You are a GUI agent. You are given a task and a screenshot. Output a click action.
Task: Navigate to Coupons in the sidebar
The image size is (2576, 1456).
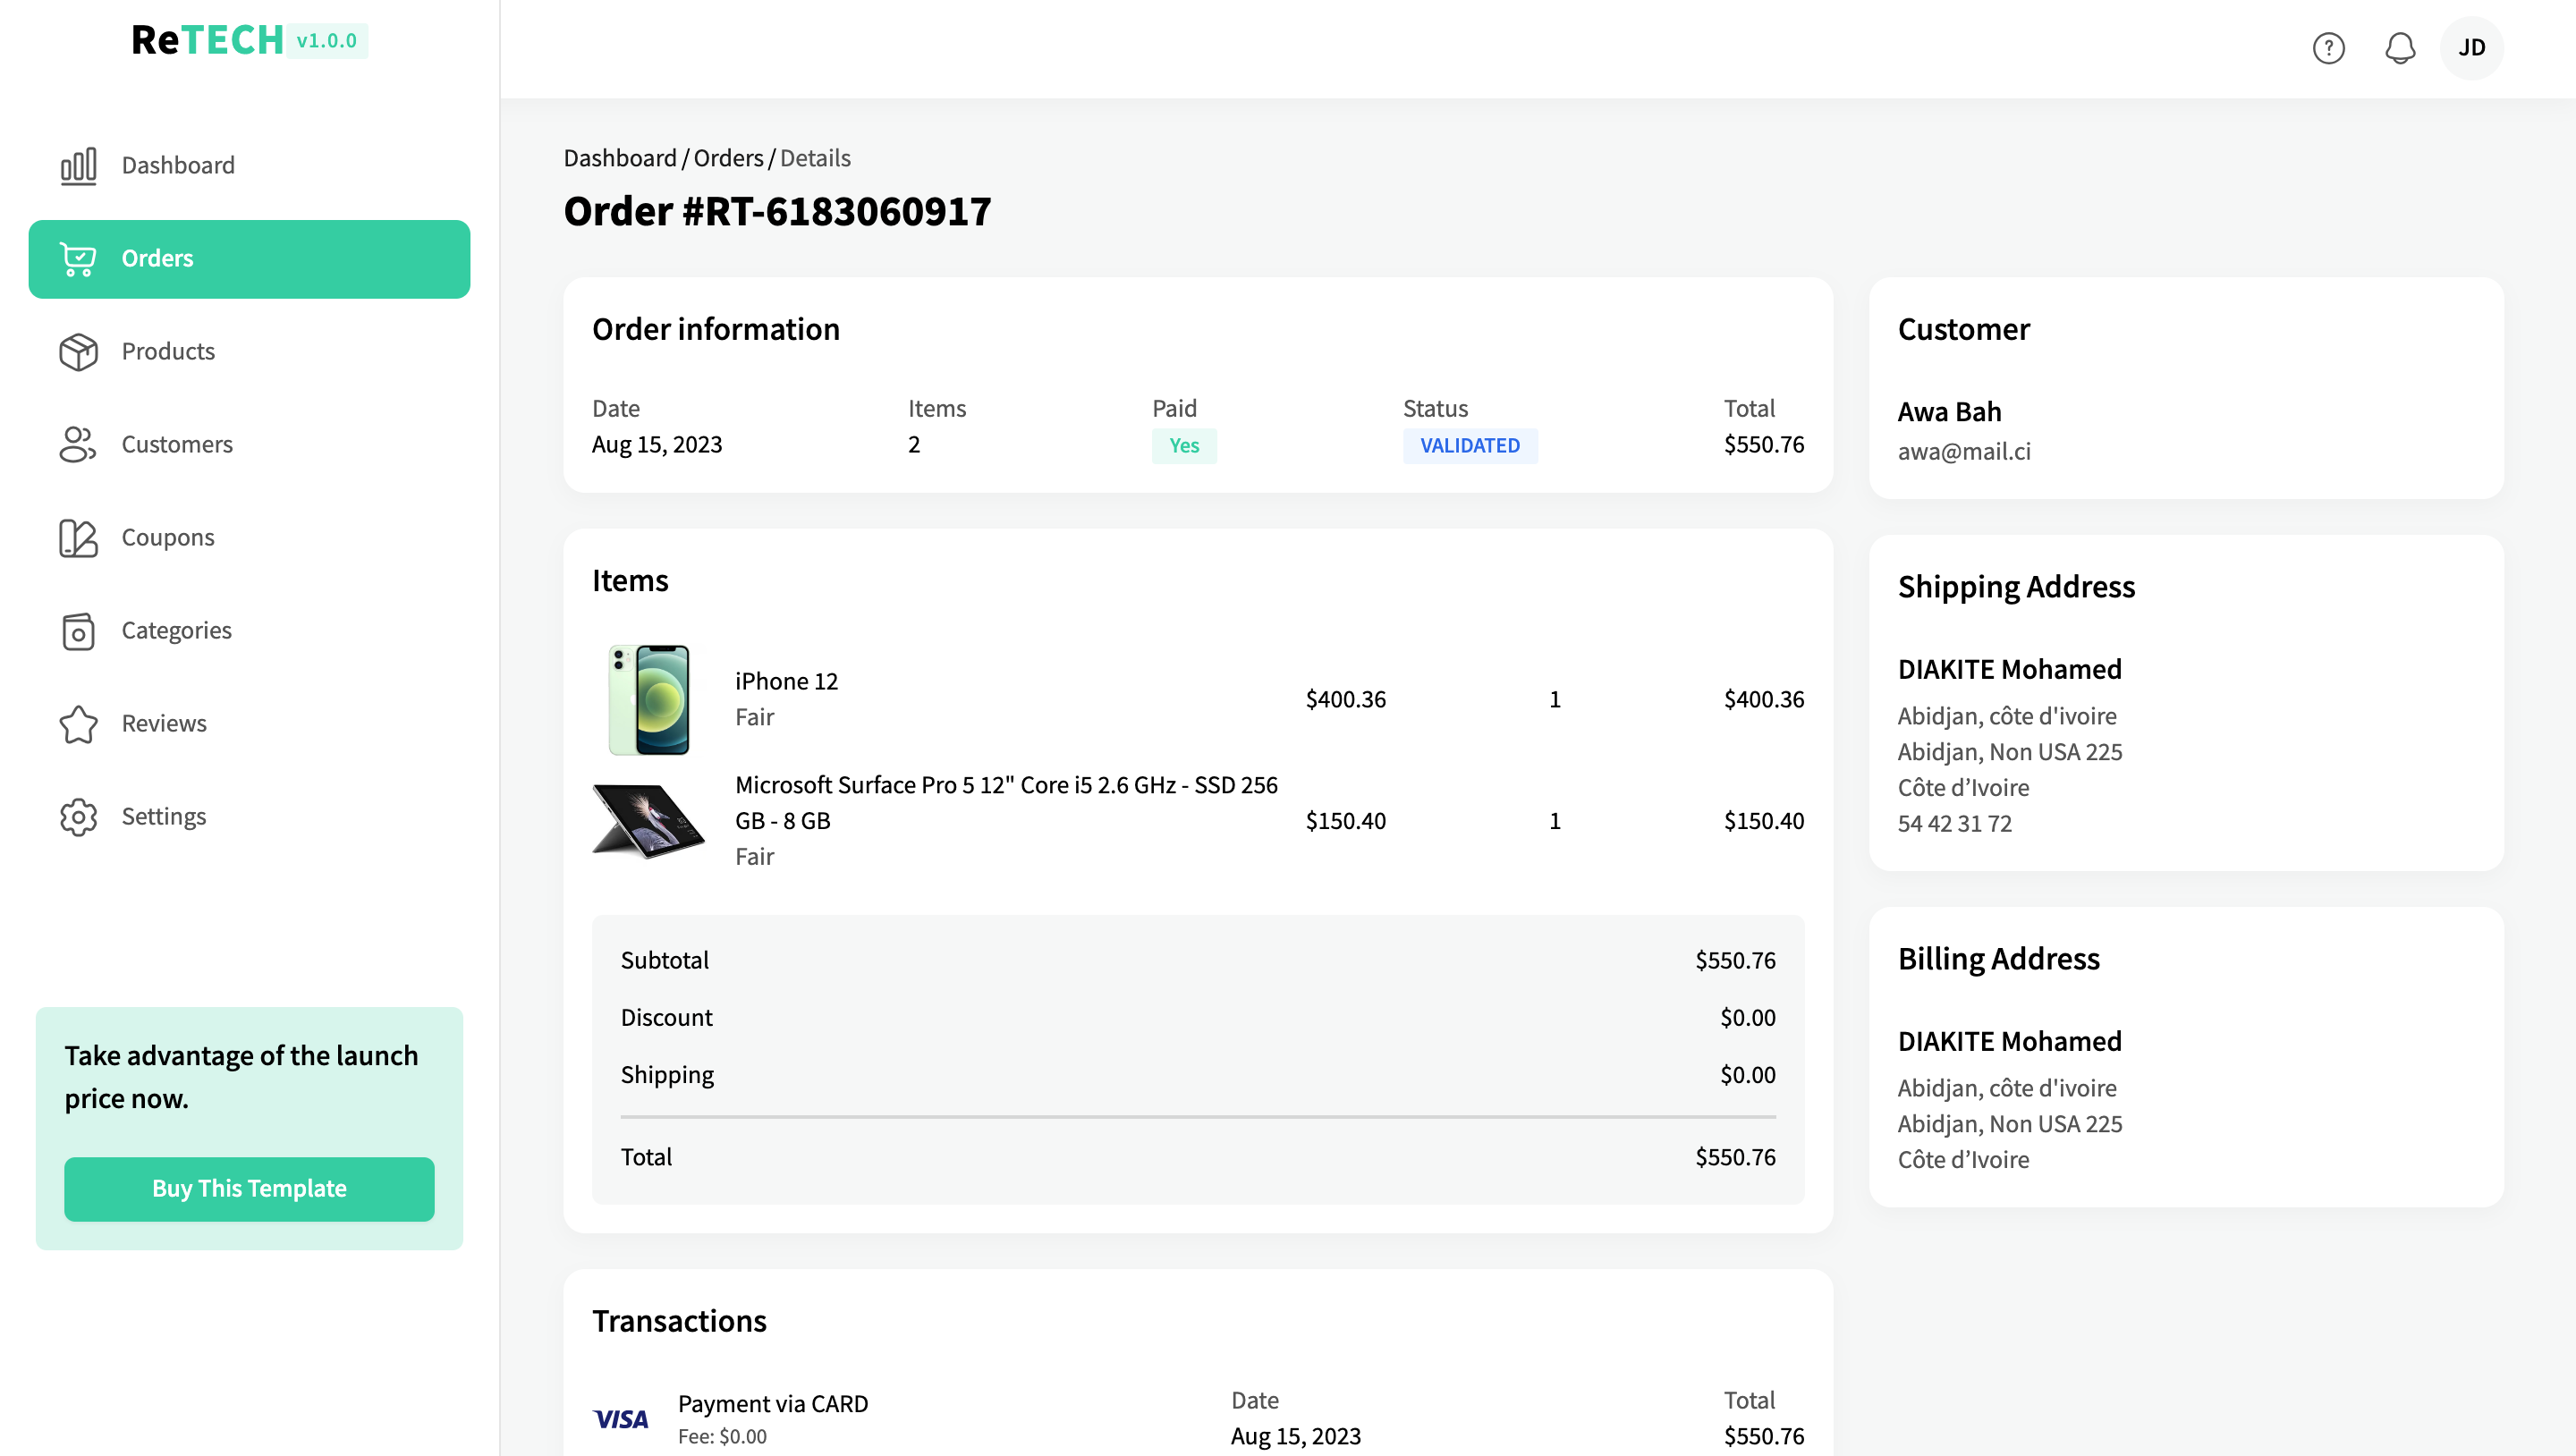click(249, 538)
